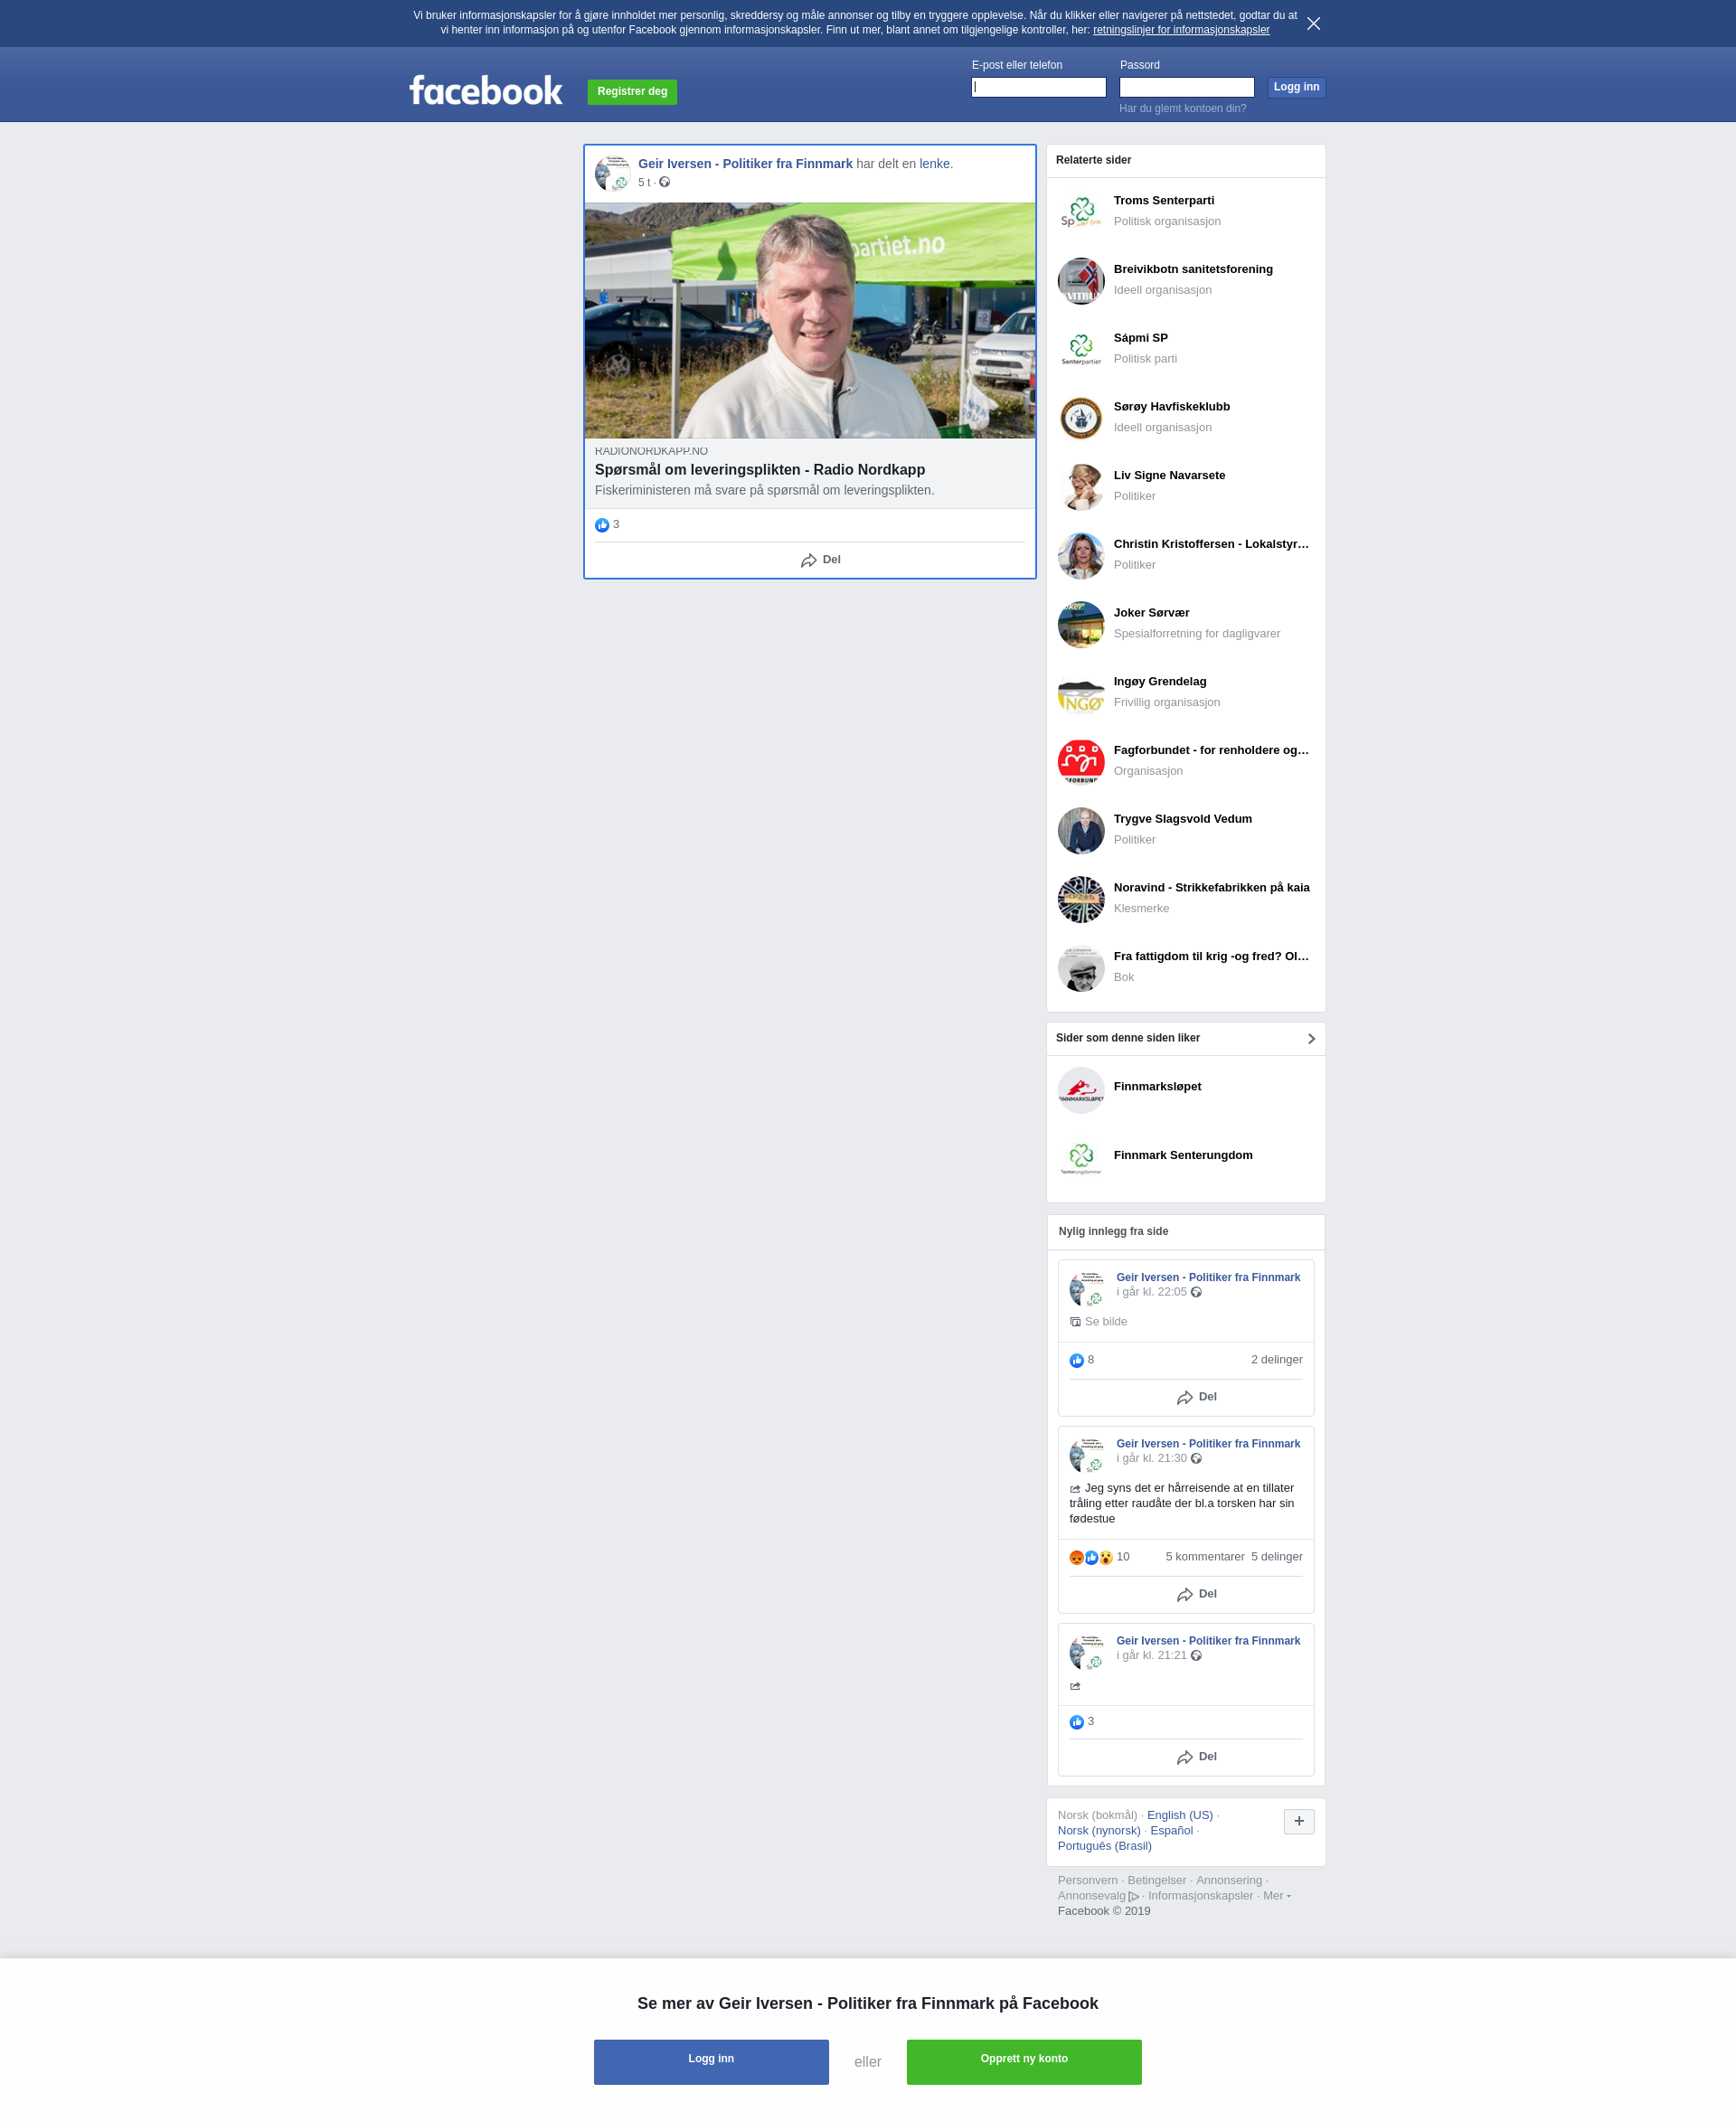
Task: Click Registrer deg button
Action: click(632, 92)
